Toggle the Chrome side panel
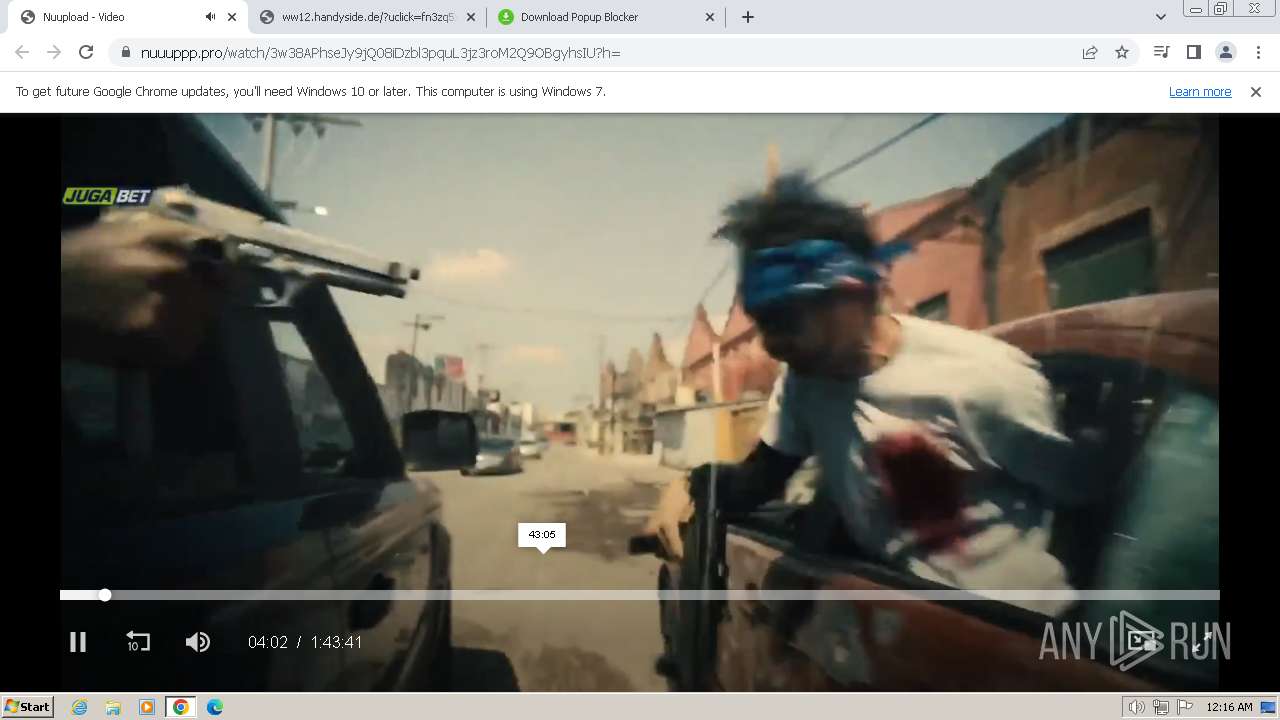This screenshot has height=720, width=1280. pyautogui.click(x=1193, y=52)
